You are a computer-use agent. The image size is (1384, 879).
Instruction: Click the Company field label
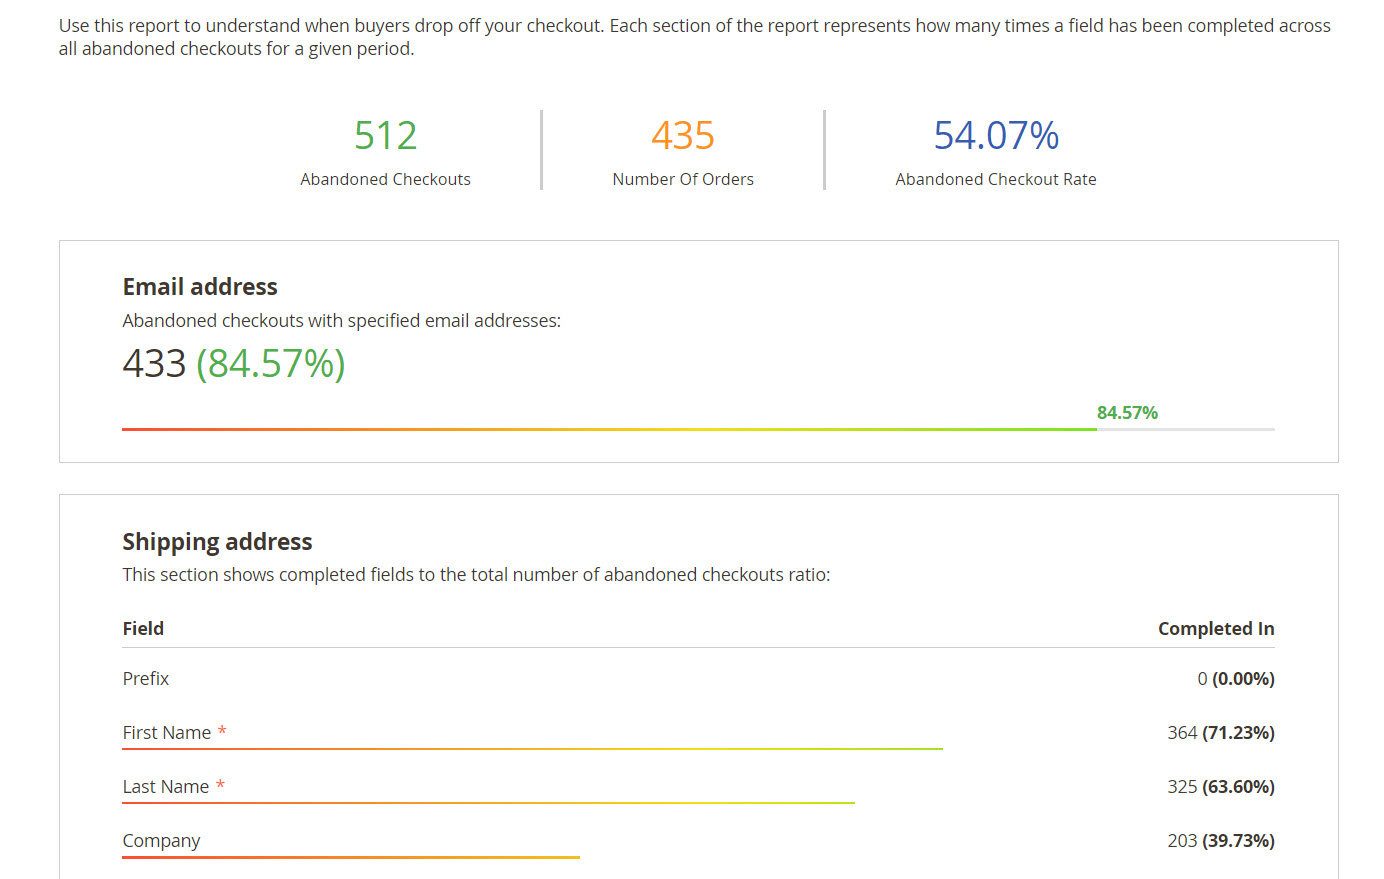click(x=161, y=841)
